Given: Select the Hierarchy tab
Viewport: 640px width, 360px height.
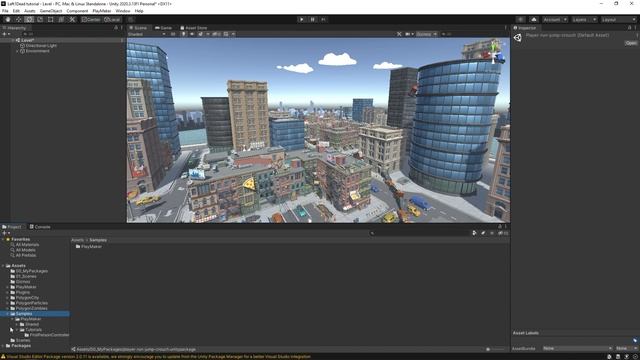Looking at the screenshot, I should (x=14, y=28).
